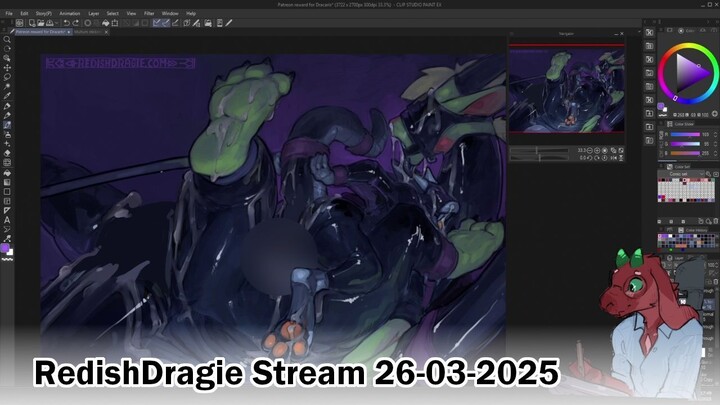Select the Ruler tool
This screenshot has width=720, height=405.
coord(7,210)
